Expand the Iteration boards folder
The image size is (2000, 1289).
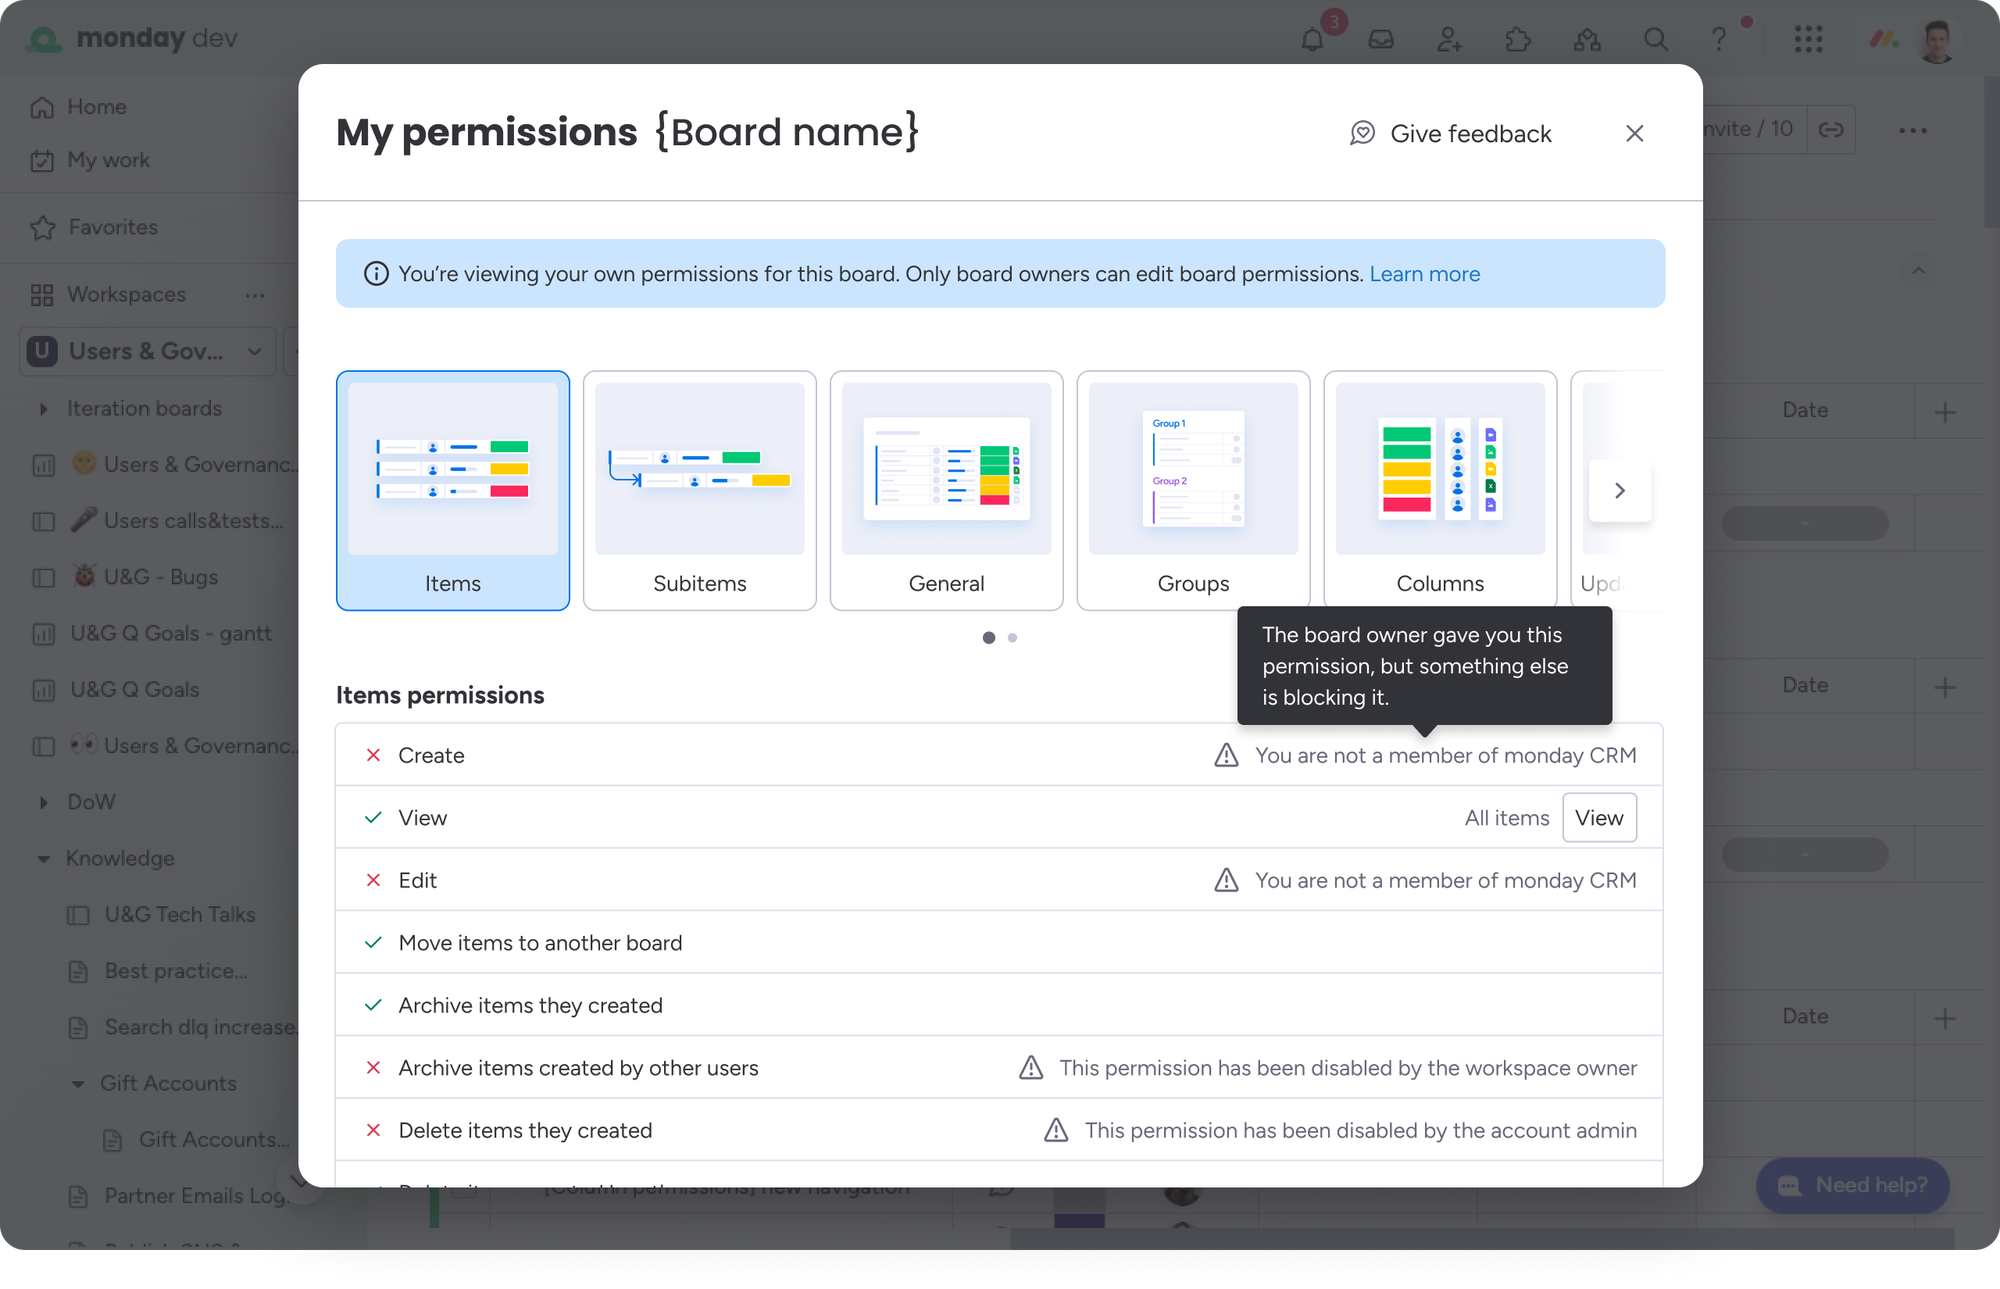[x=43, y=409]
